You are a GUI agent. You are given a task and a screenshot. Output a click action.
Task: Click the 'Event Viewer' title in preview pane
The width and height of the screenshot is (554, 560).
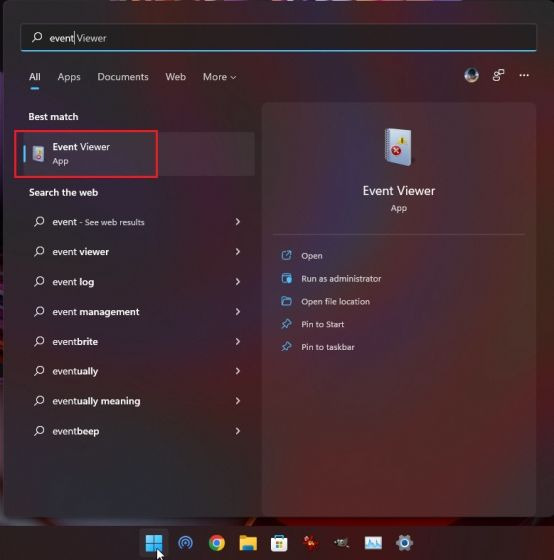coord(399,191)
